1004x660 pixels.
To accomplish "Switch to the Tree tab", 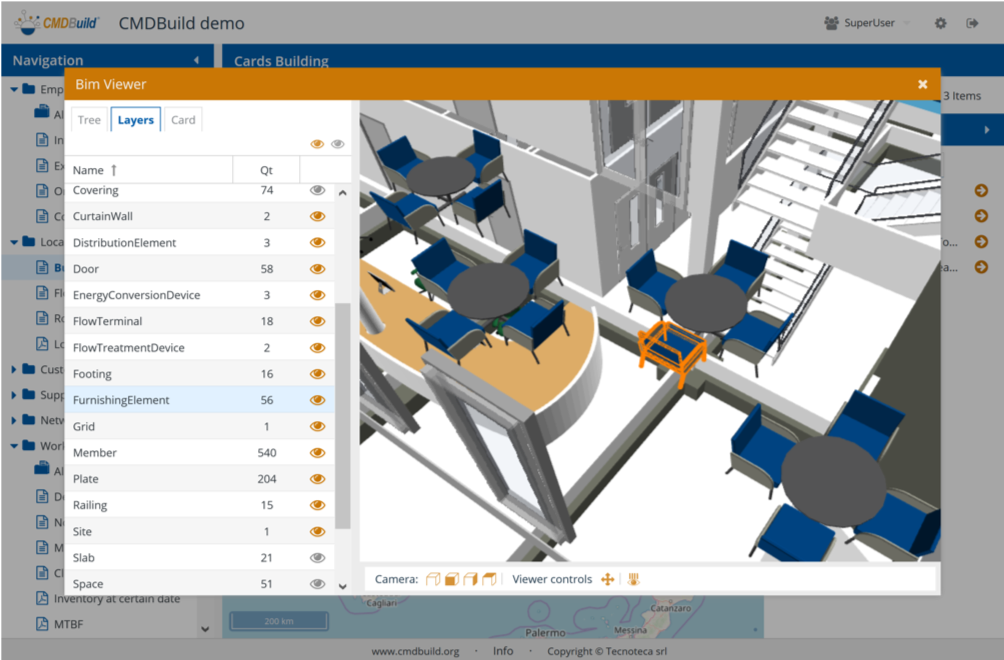I will pos(89,120).
